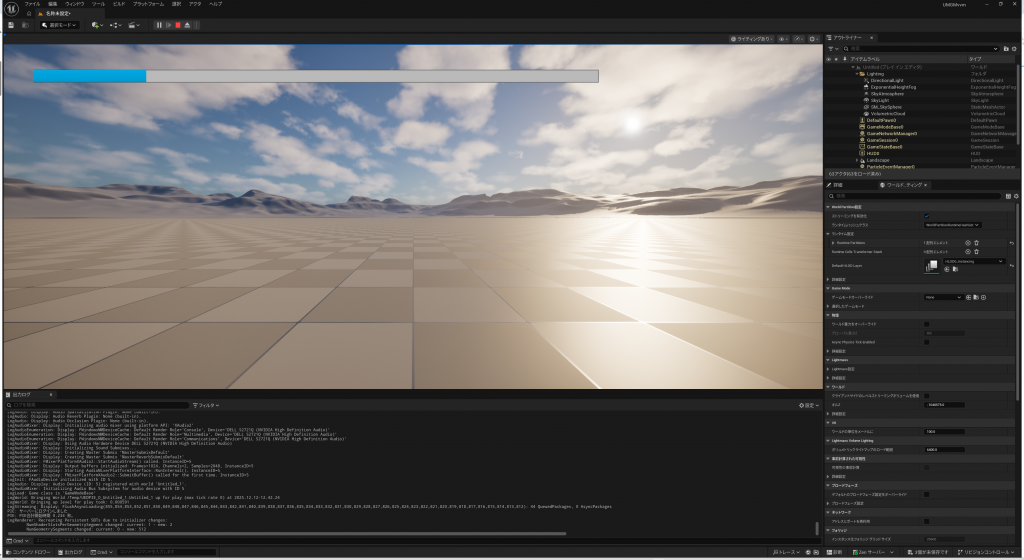This screenshot has height=560, width=1024.
Task: Open the コンテンツドロワー button
Action: pos(30,552)
